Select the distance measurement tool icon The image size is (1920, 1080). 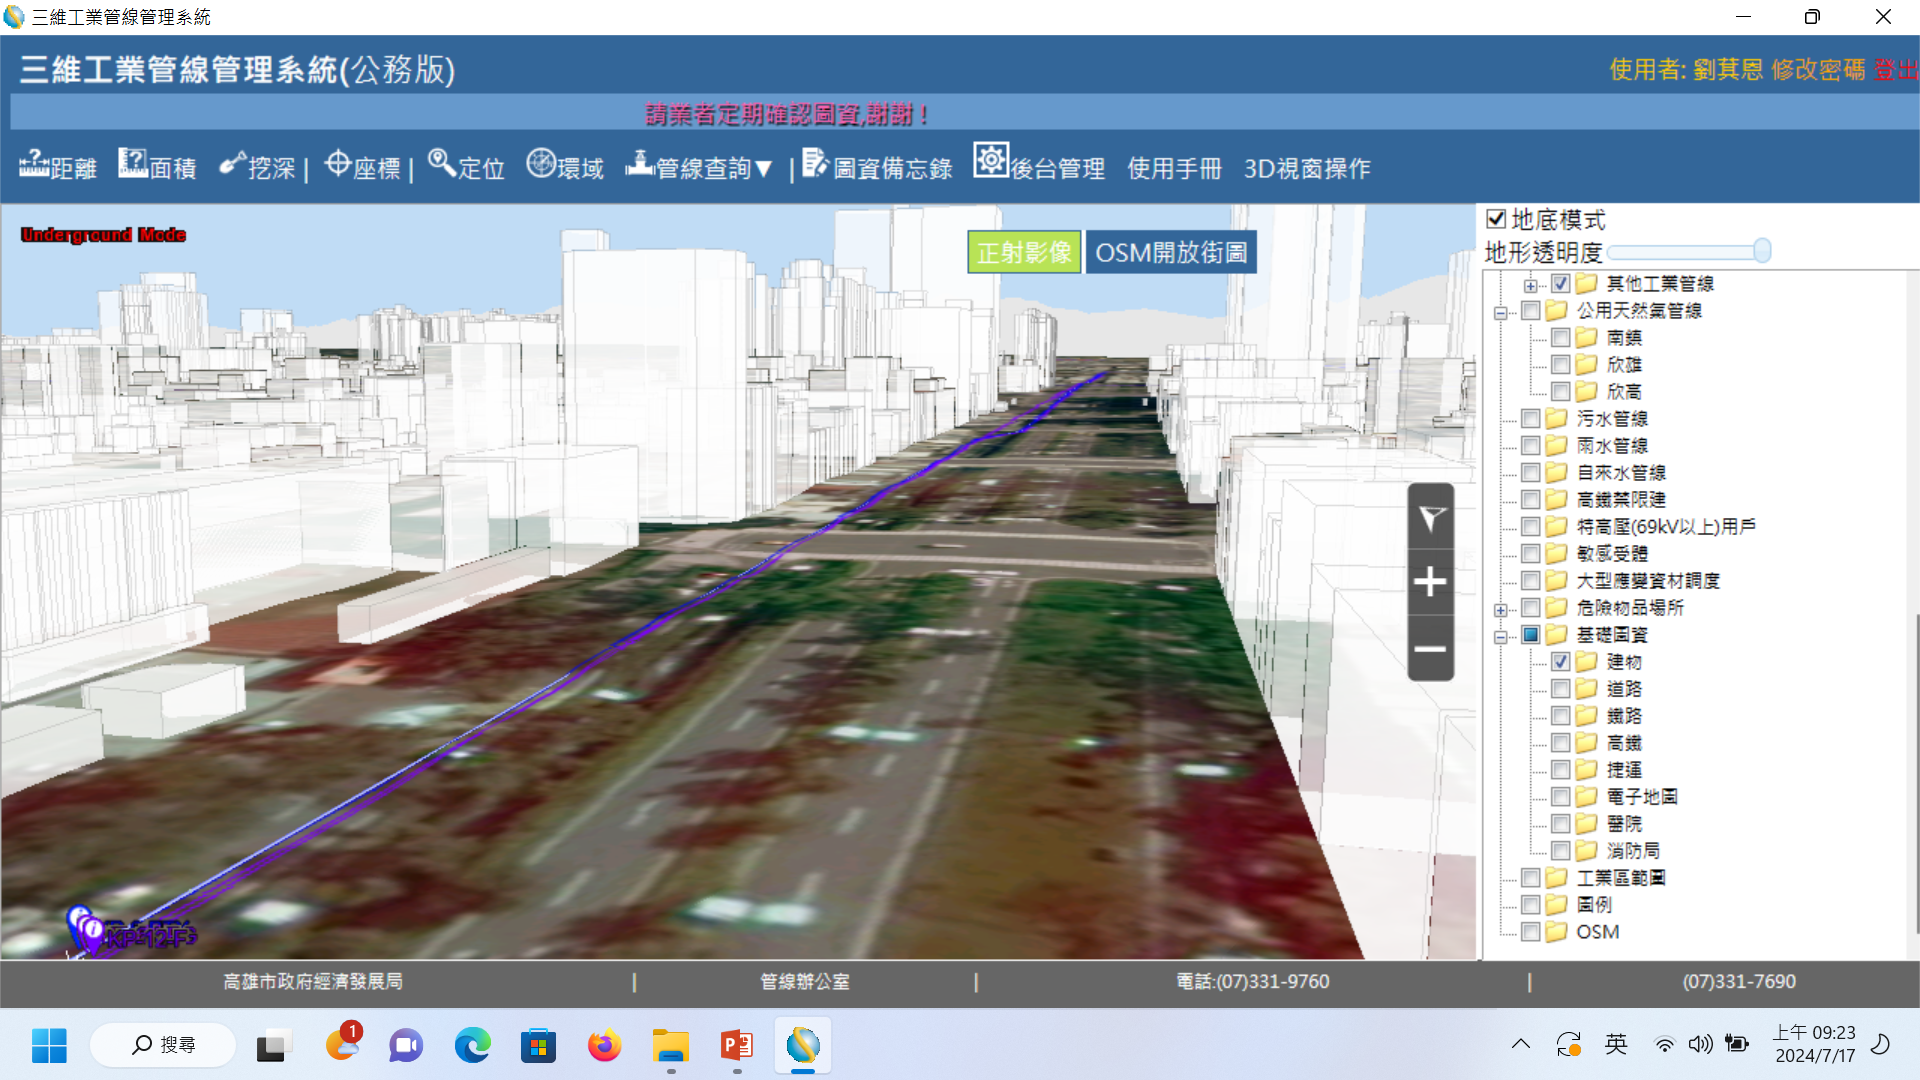pyautogui.click(x=34, y=163)
